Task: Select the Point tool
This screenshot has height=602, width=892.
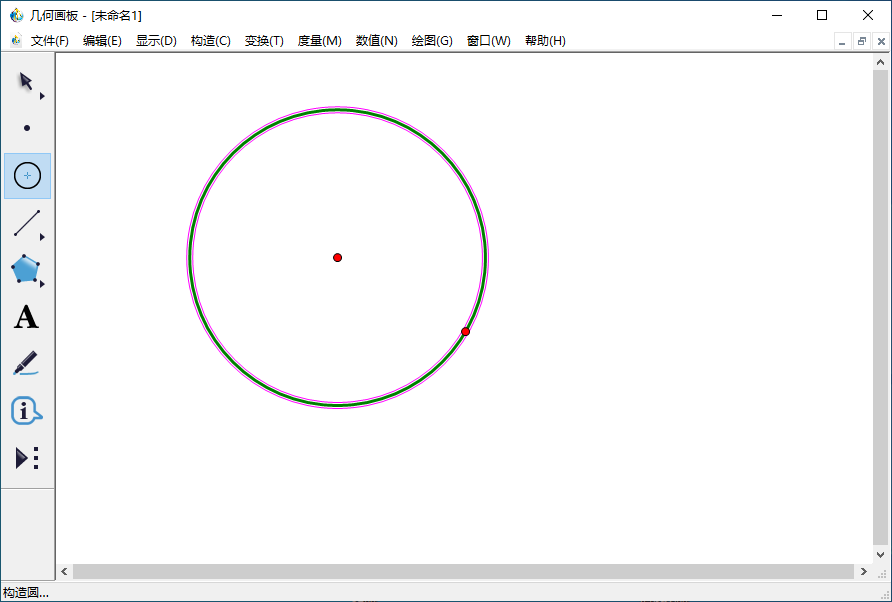Action: (x=27, y=128)
